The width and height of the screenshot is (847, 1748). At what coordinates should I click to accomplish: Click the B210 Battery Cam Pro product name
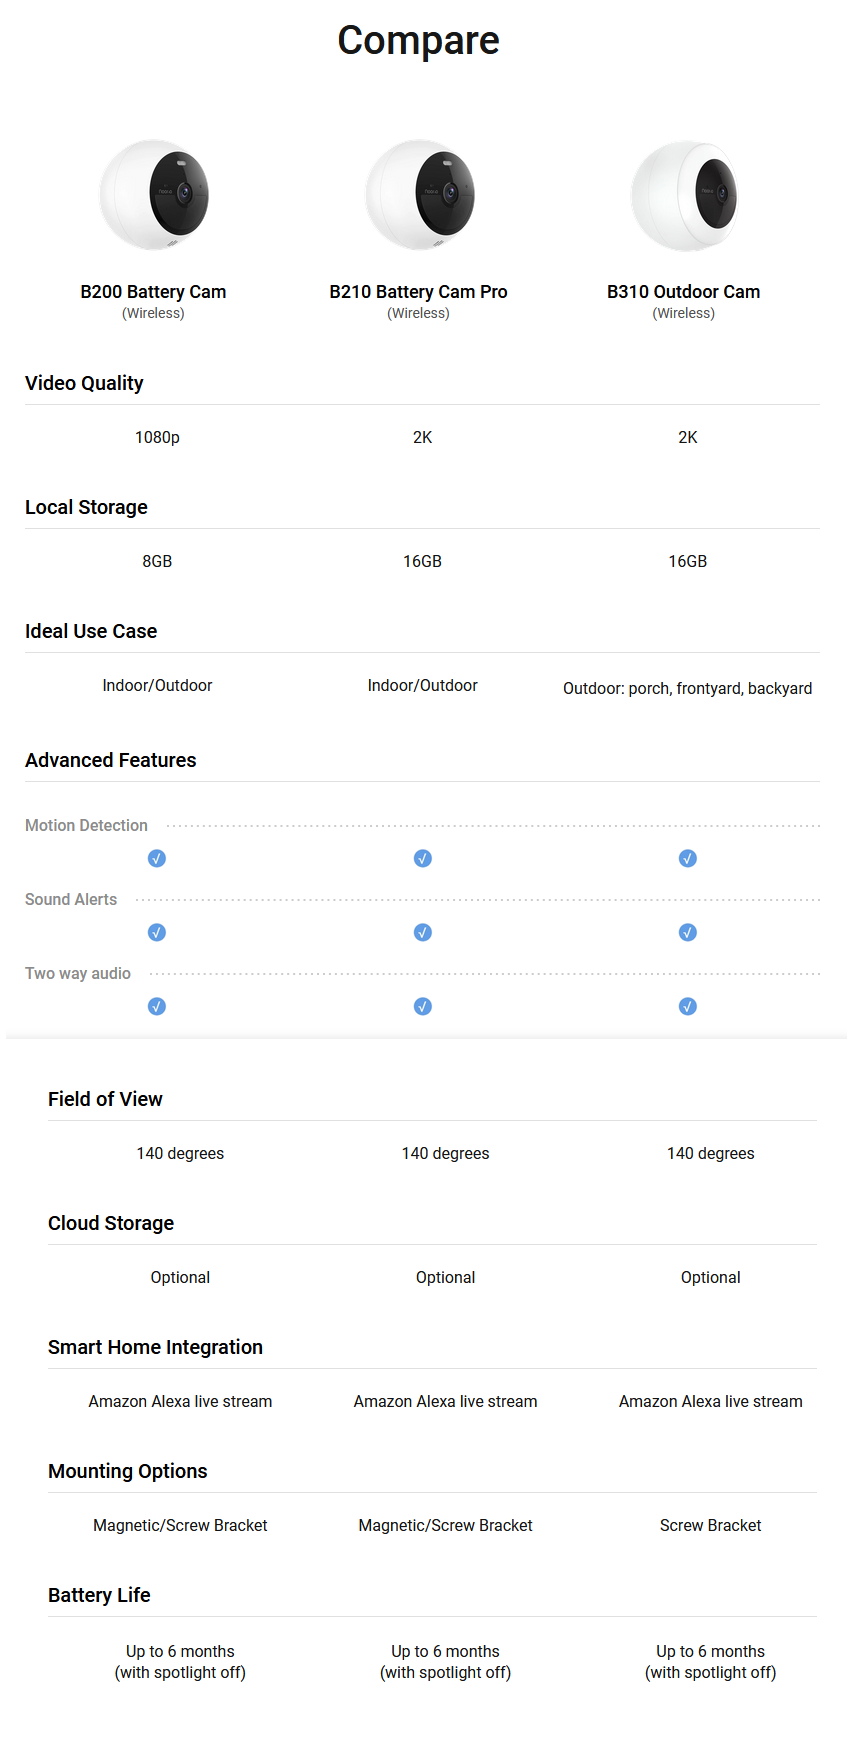pos(418,292)
